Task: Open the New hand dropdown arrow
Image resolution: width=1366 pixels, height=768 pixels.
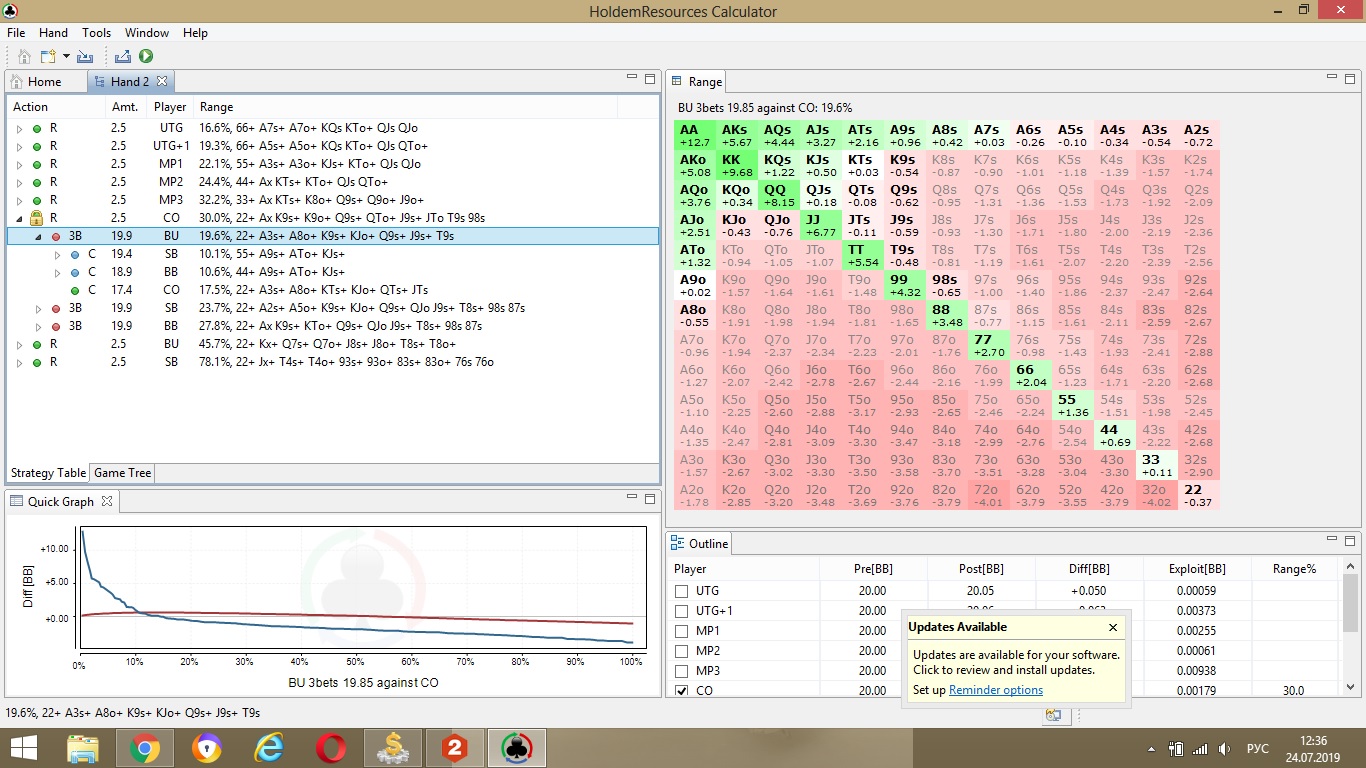Action: click(66, 57)
